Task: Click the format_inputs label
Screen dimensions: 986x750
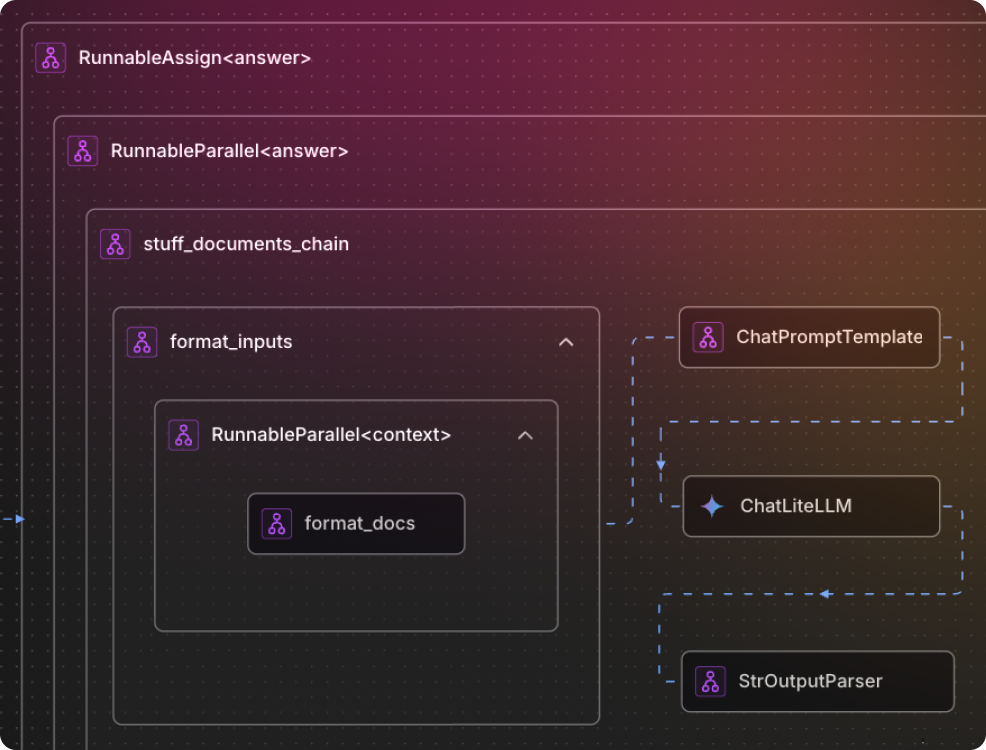Action: click(x=231, y=342)
